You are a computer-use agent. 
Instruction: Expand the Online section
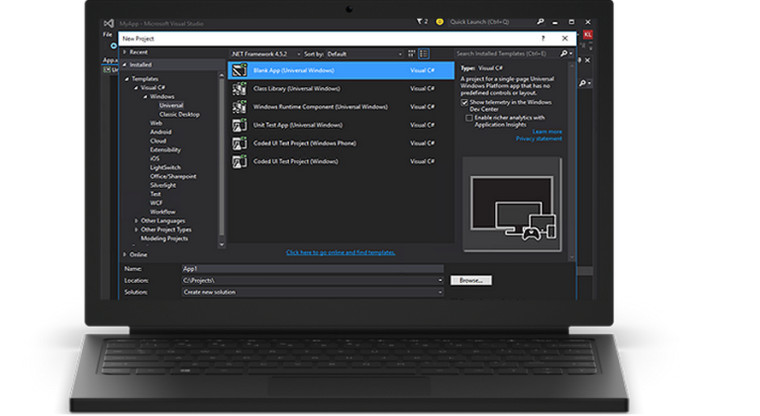pos(125,255)
